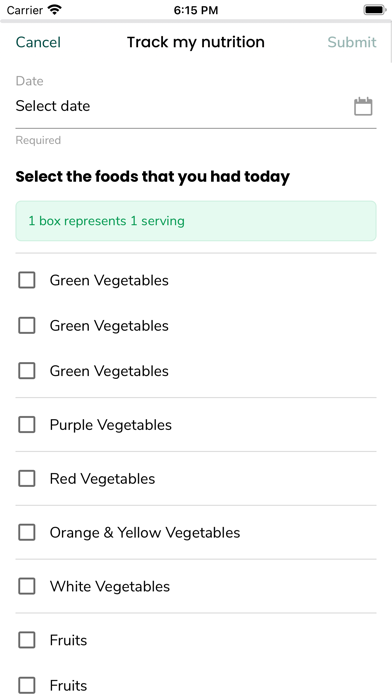Tap the Wi-Fi icon in status bar
Screen dimensions: 392x696
(55, 10)
